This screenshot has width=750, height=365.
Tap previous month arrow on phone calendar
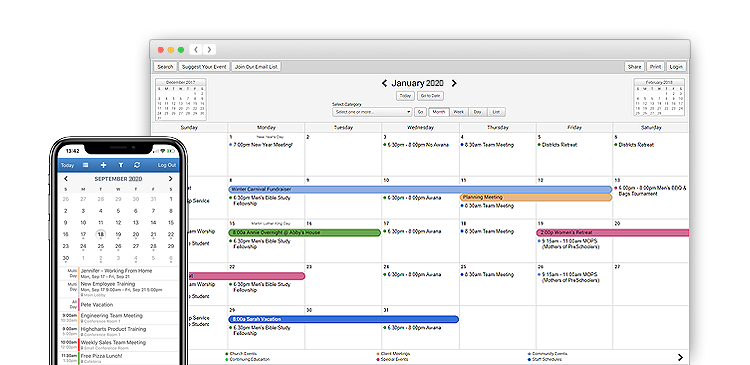click(x=66, y=179)
